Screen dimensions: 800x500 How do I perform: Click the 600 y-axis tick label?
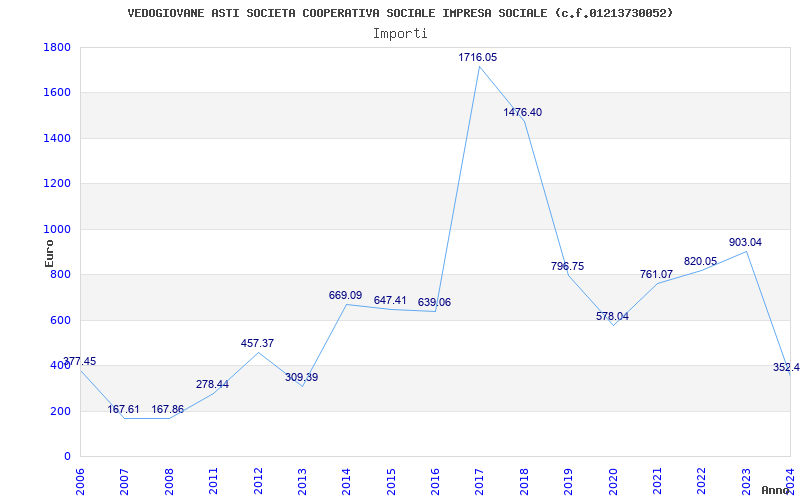[61, 320]
